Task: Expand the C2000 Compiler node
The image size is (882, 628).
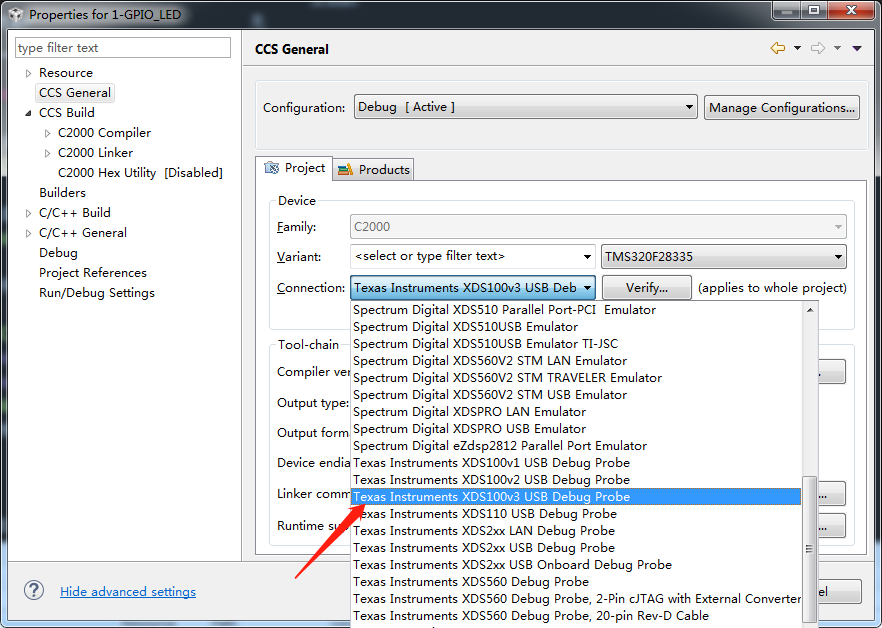Action: 47,133
